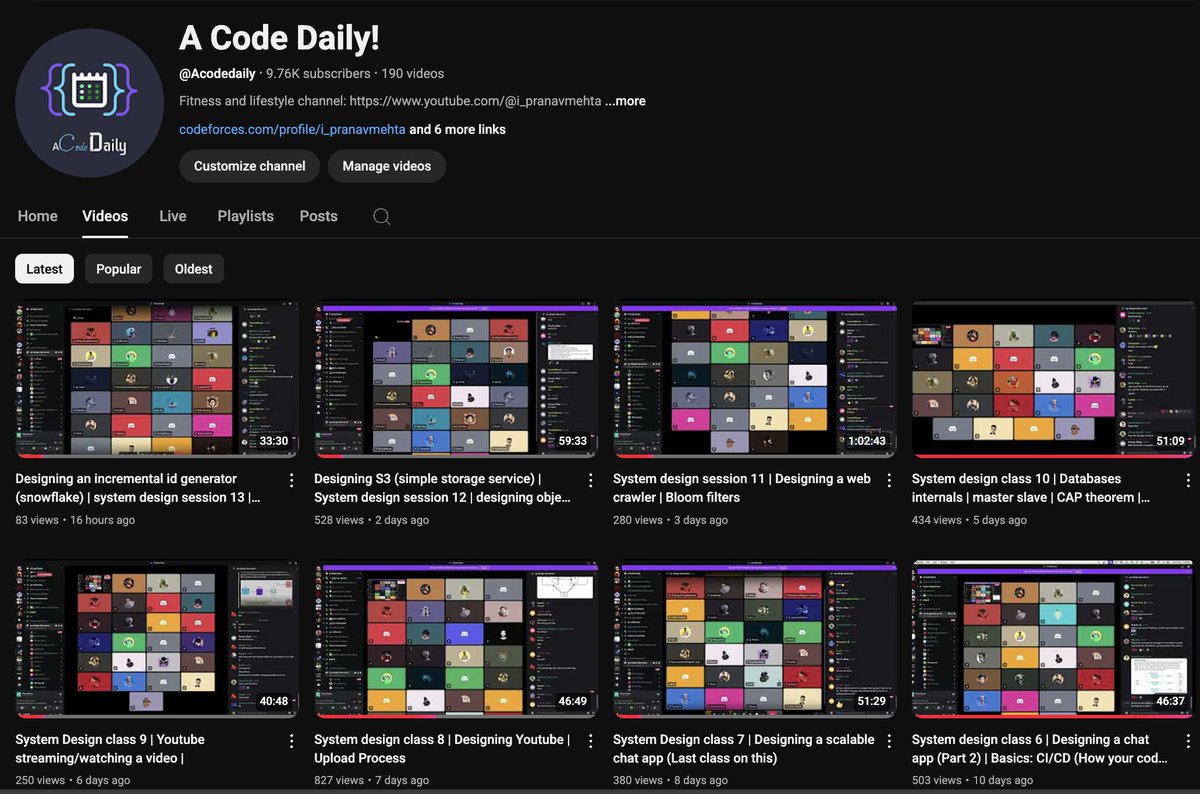The height and width of the screenshot is (794, 1200).
Task: Open the codeforces.com profile link
Action: click(x=292, y=129)
